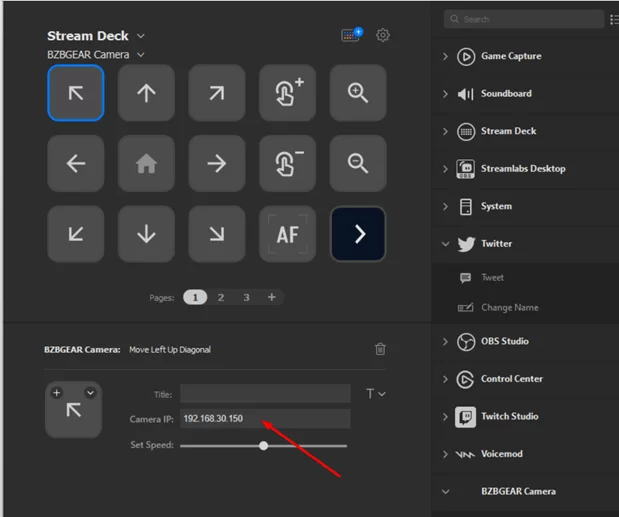Screen dimensions: 619x517
Task: Click the Soundboard speaker icon
Action: click(x=465, y=94)
